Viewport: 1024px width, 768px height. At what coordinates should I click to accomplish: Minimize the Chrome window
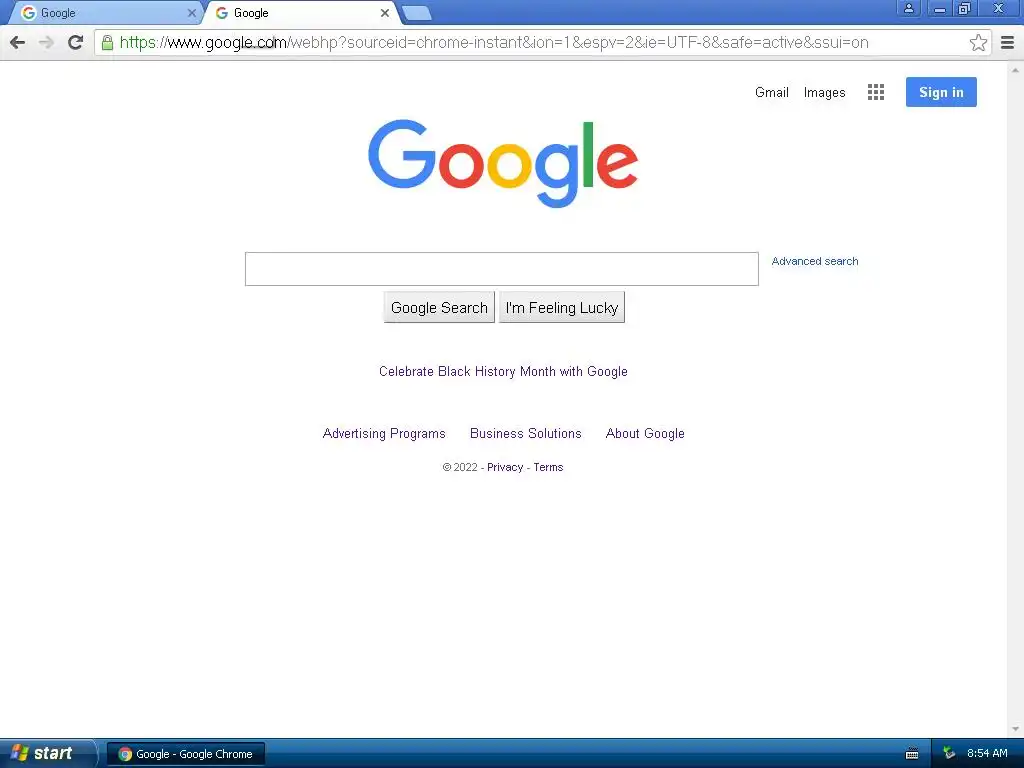point(940,8)
